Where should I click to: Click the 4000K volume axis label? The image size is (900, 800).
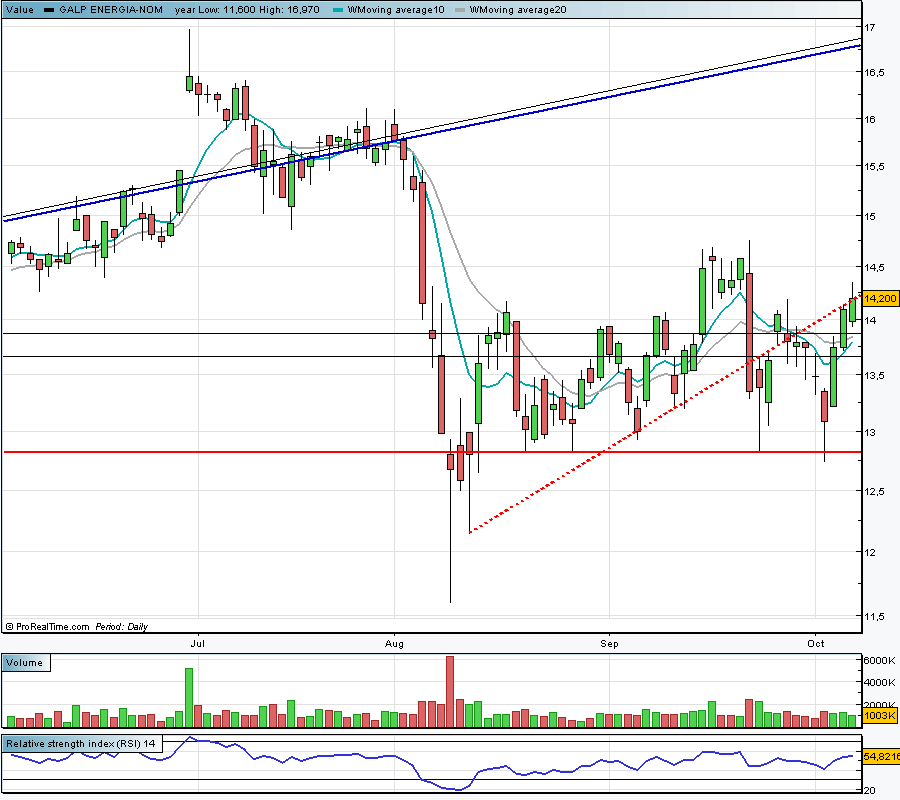879,682
